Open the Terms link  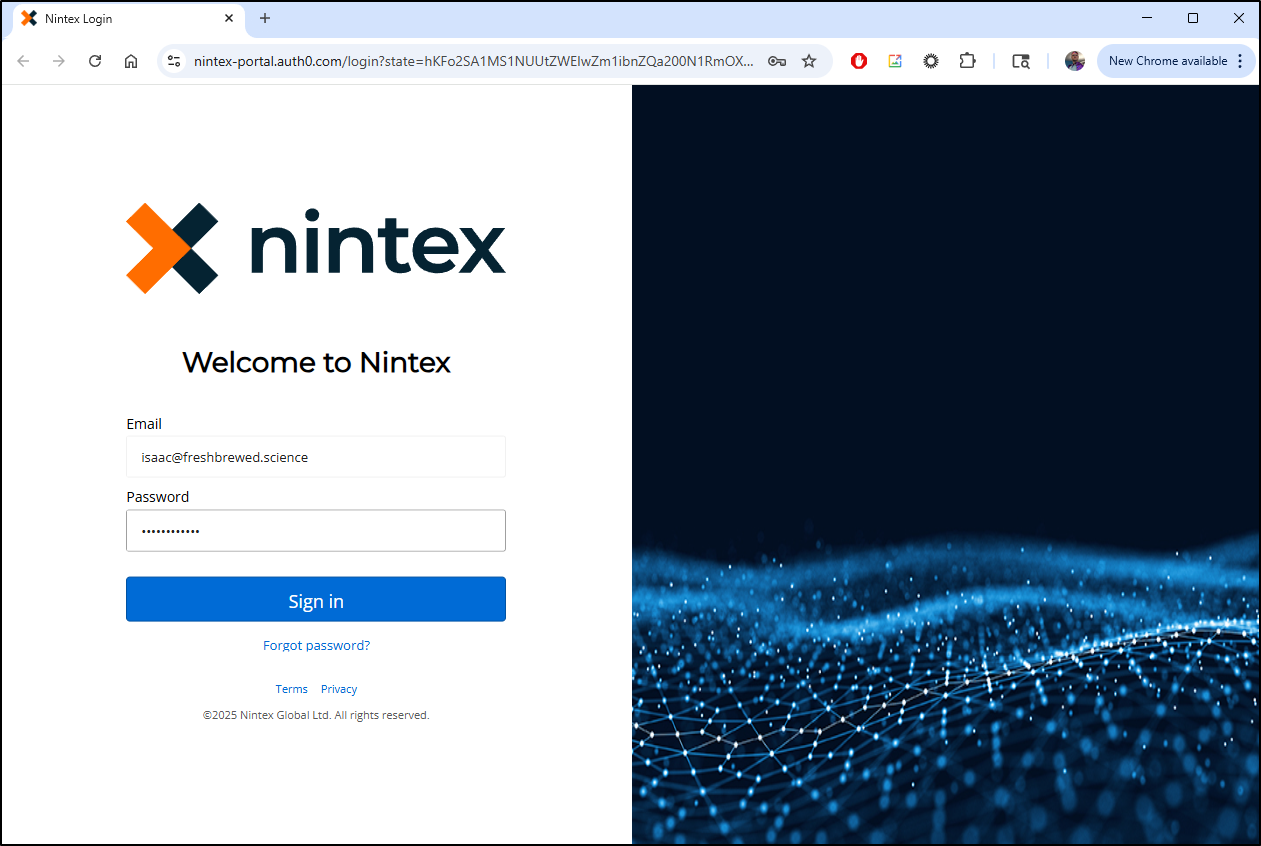coord(292,689)
